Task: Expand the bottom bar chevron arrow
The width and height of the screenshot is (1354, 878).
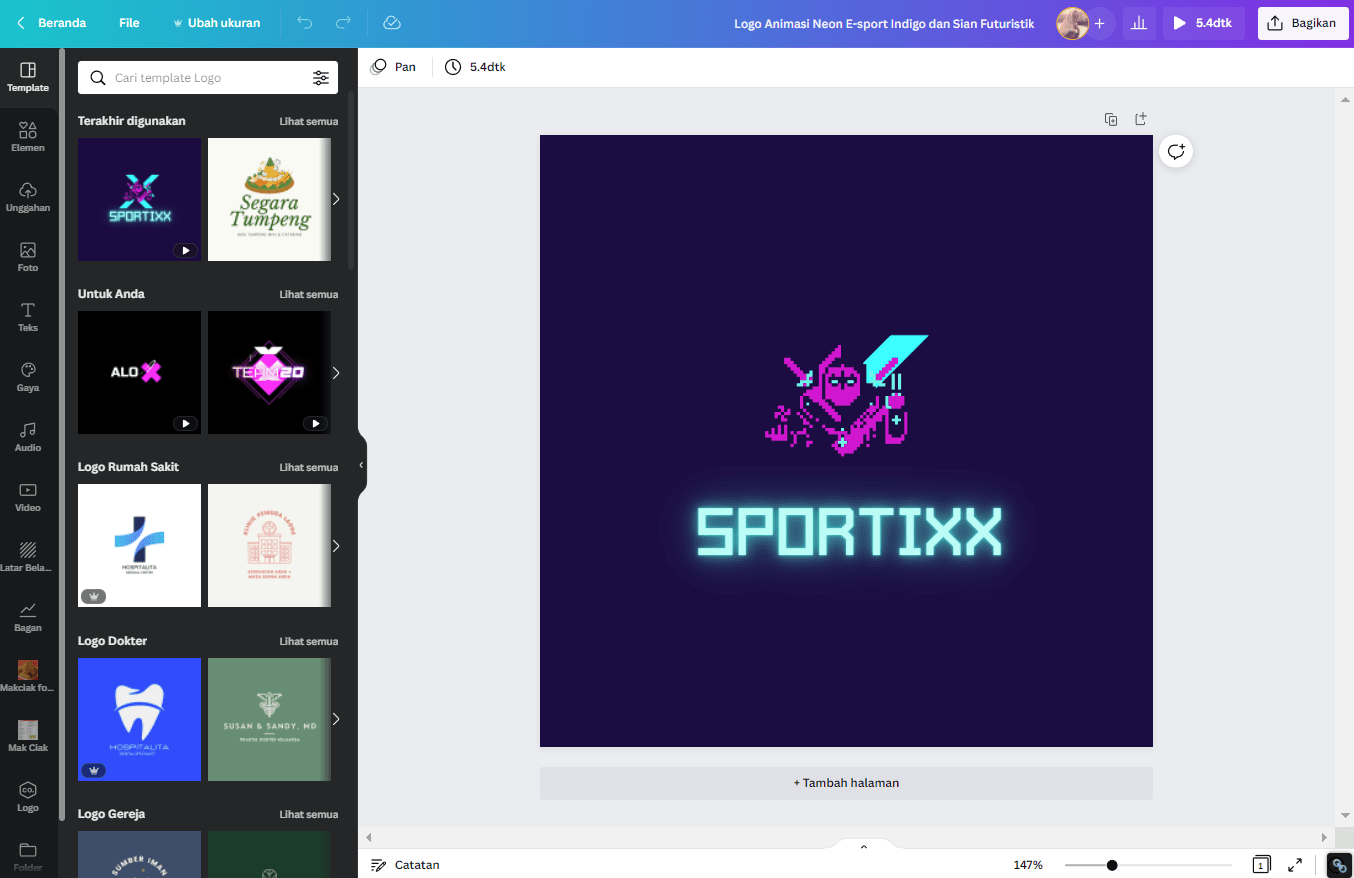Action: (x=863, y=845)
